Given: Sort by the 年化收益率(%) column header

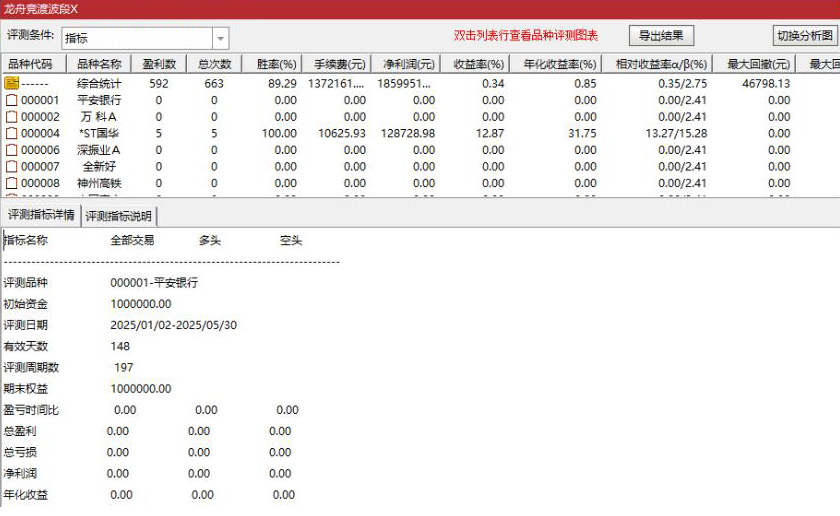Looking at the screenshot, I should click(x=555, y=64).
